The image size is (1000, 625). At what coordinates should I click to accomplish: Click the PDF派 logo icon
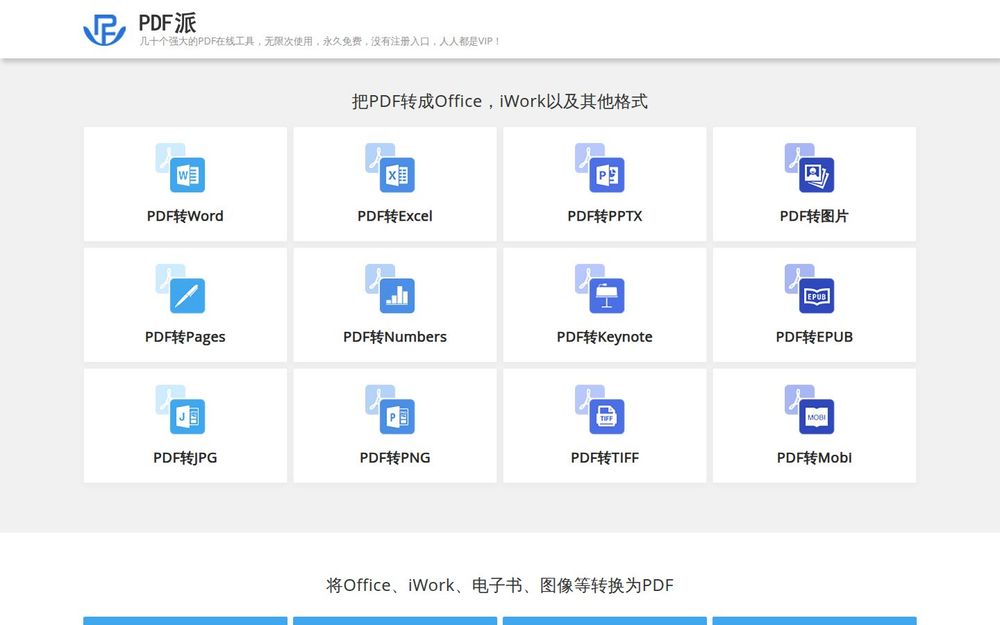(105, 30)
